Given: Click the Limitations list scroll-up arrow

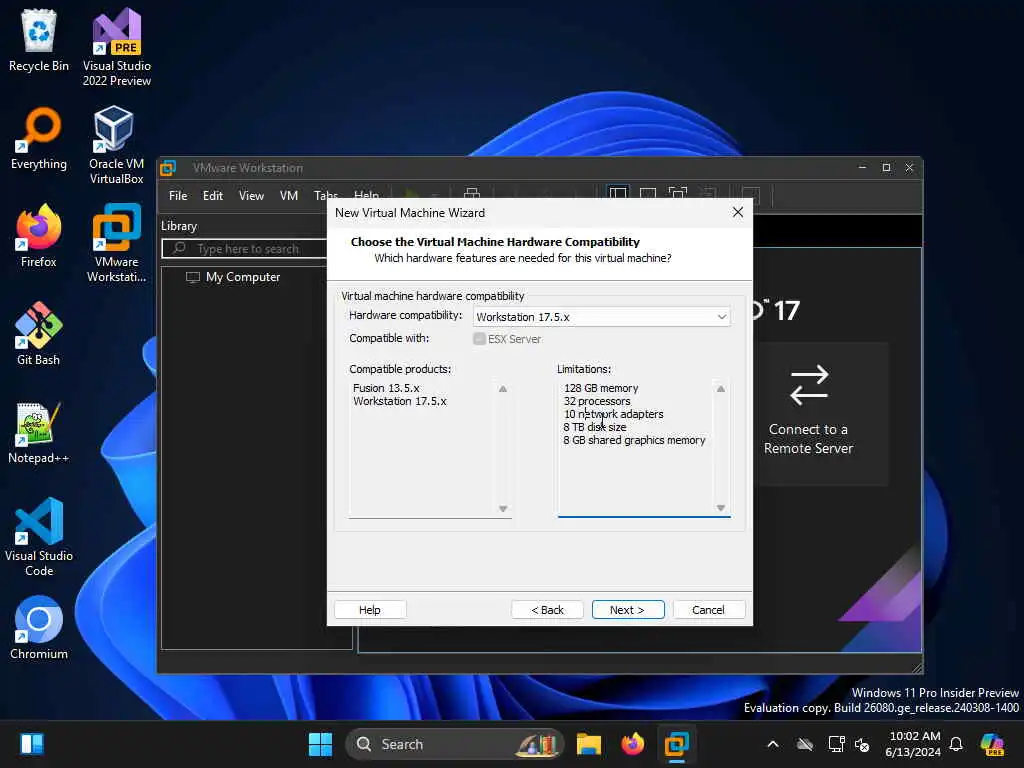Looking at the screenshot, I should coord(721,389).
